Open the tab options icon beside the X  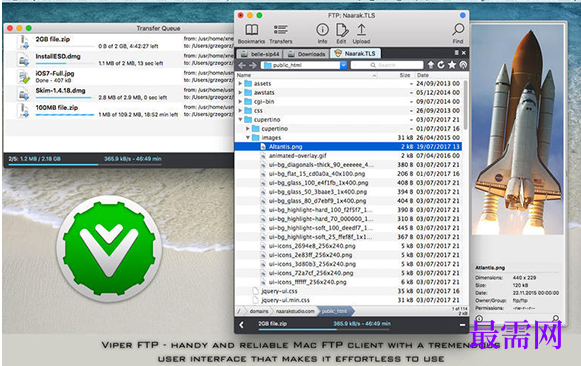456,53
